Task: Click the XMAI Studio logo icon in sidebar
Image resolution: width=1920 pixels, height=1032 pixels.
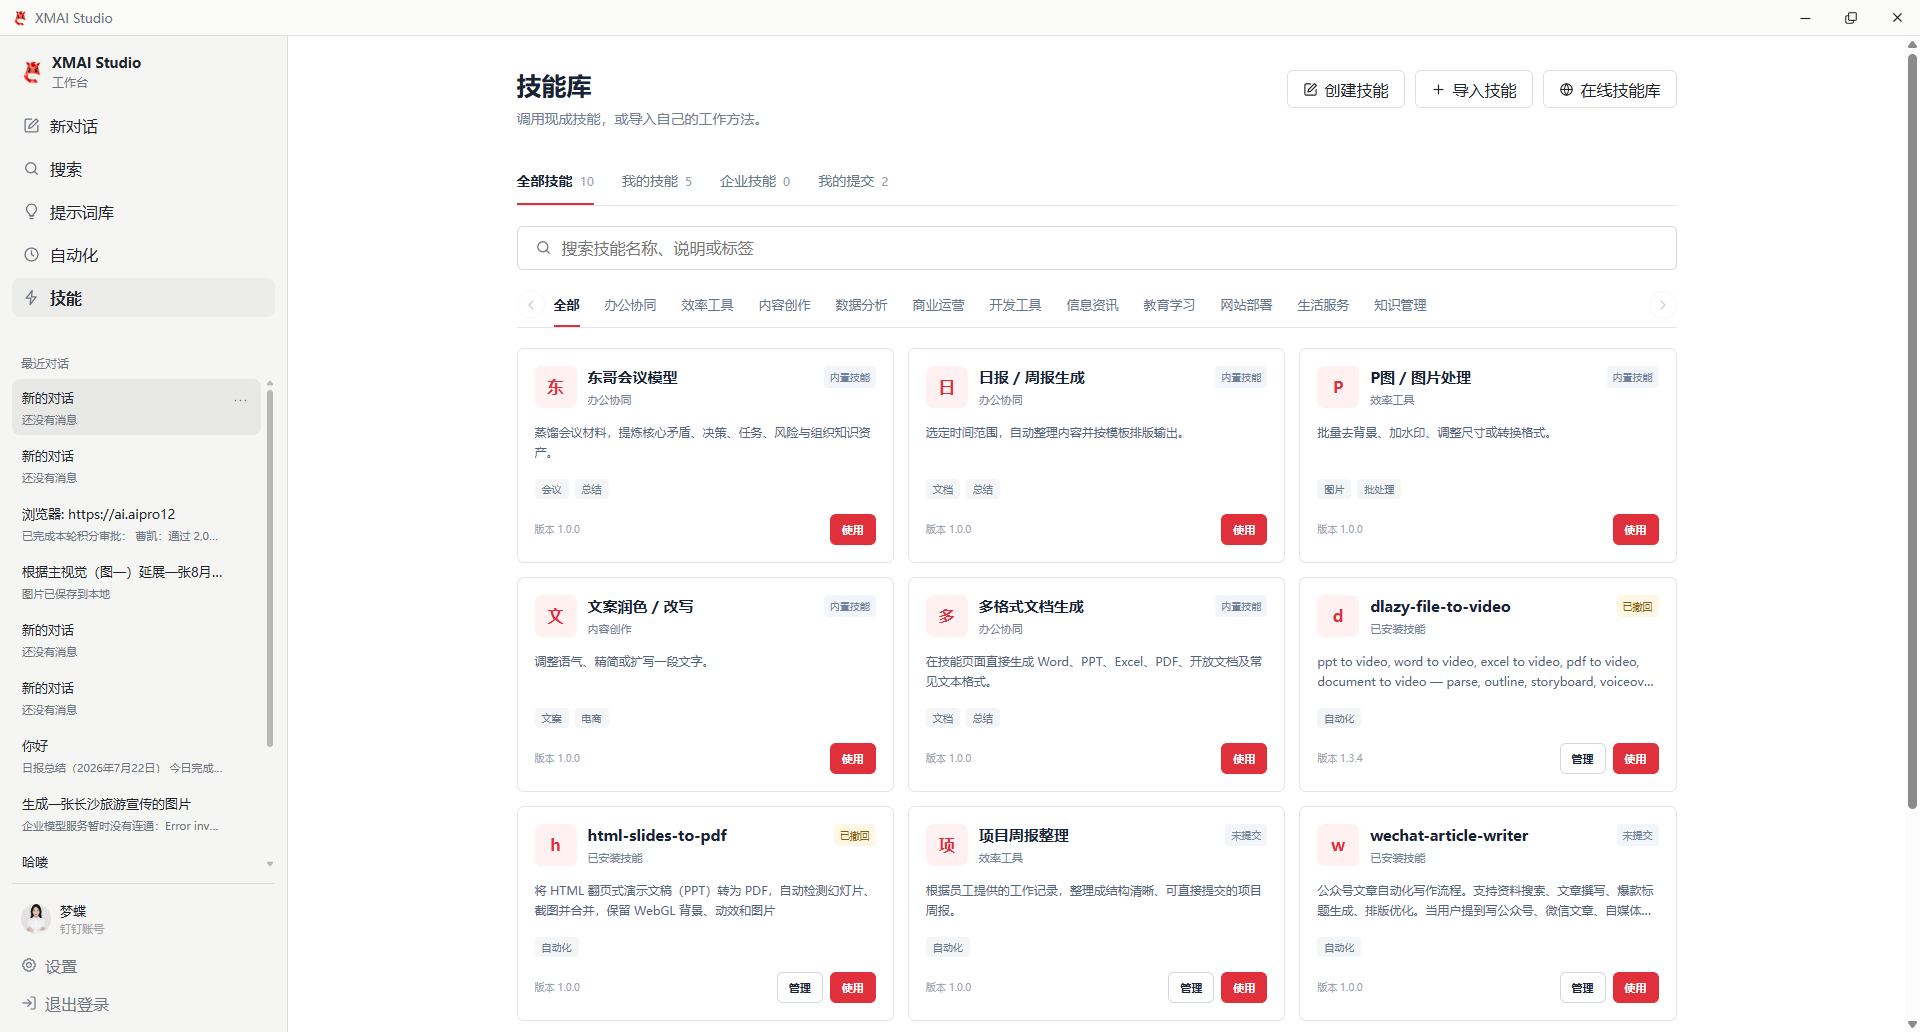Action: tap(32, 71)
